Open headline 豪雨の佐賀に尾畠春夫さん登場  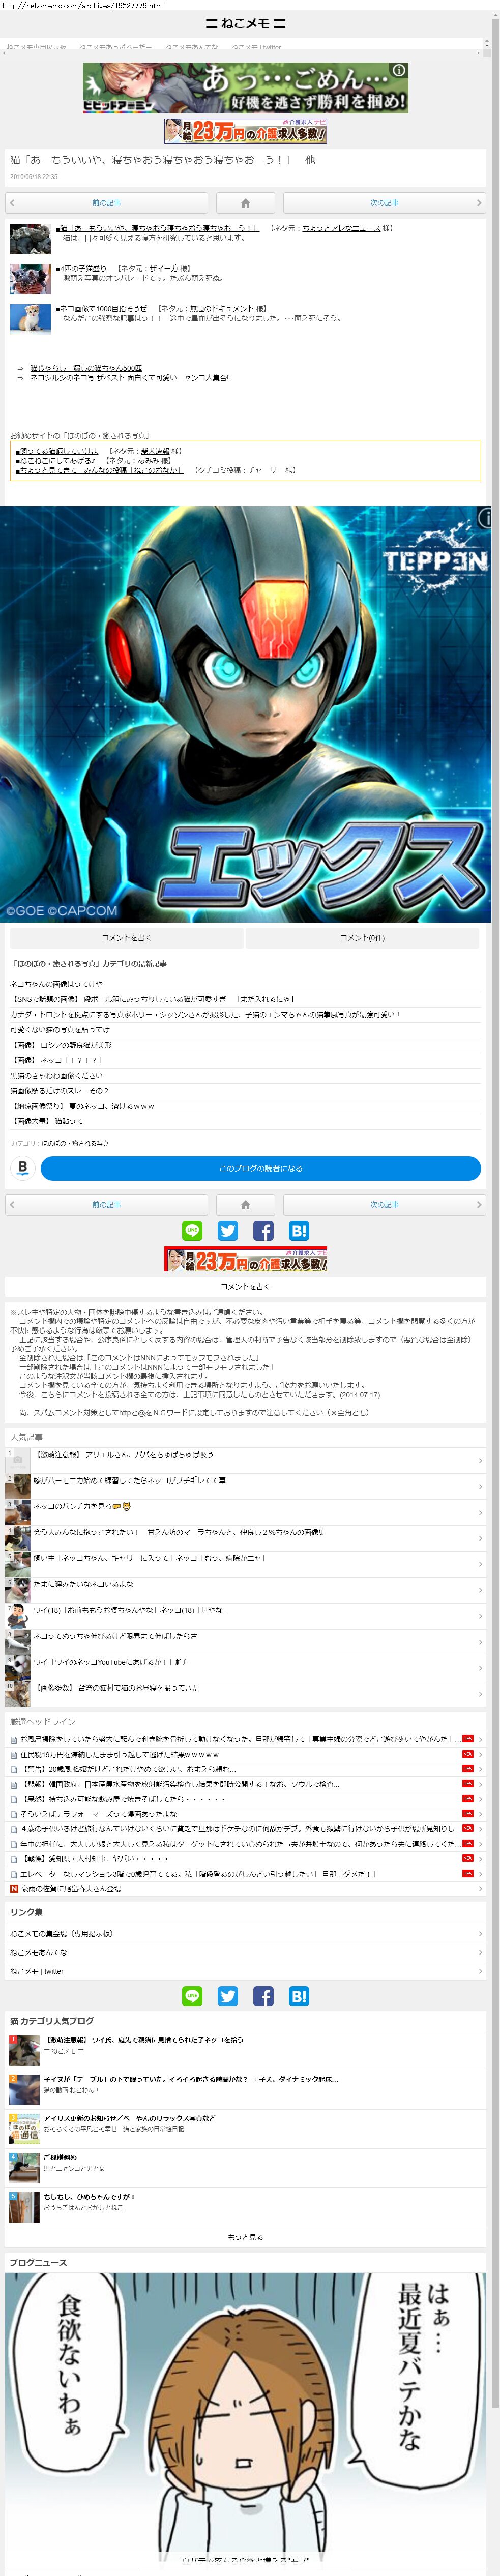245,1888
